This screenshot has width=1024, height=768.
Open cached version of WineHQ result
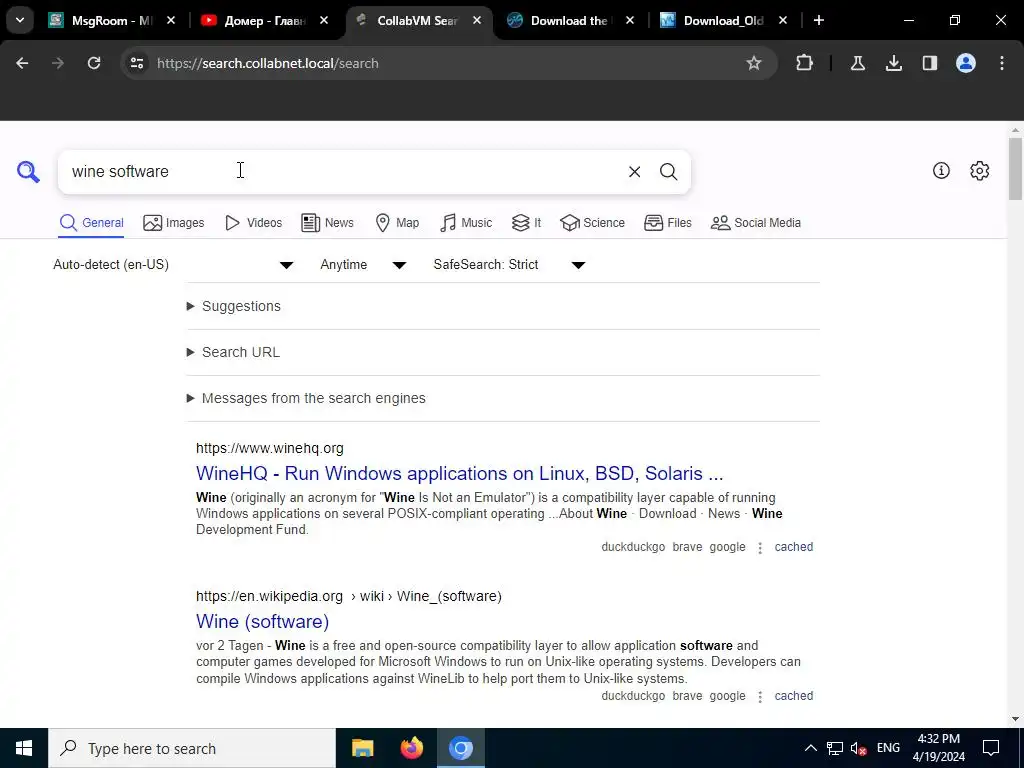pos(793,547)
